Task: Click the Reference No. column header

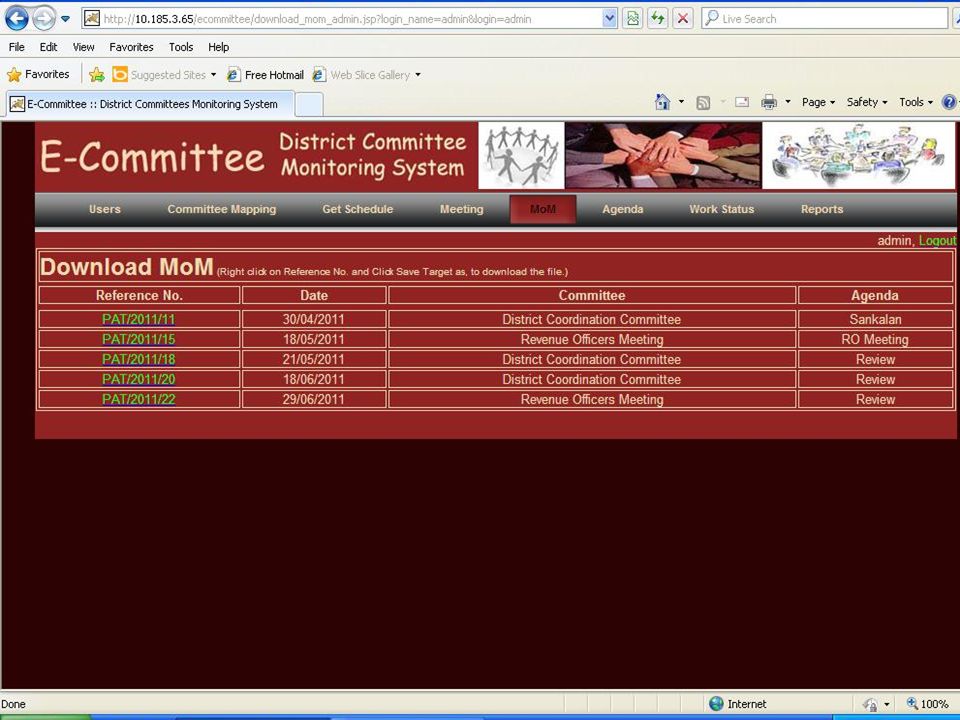Action: (139, 295)
